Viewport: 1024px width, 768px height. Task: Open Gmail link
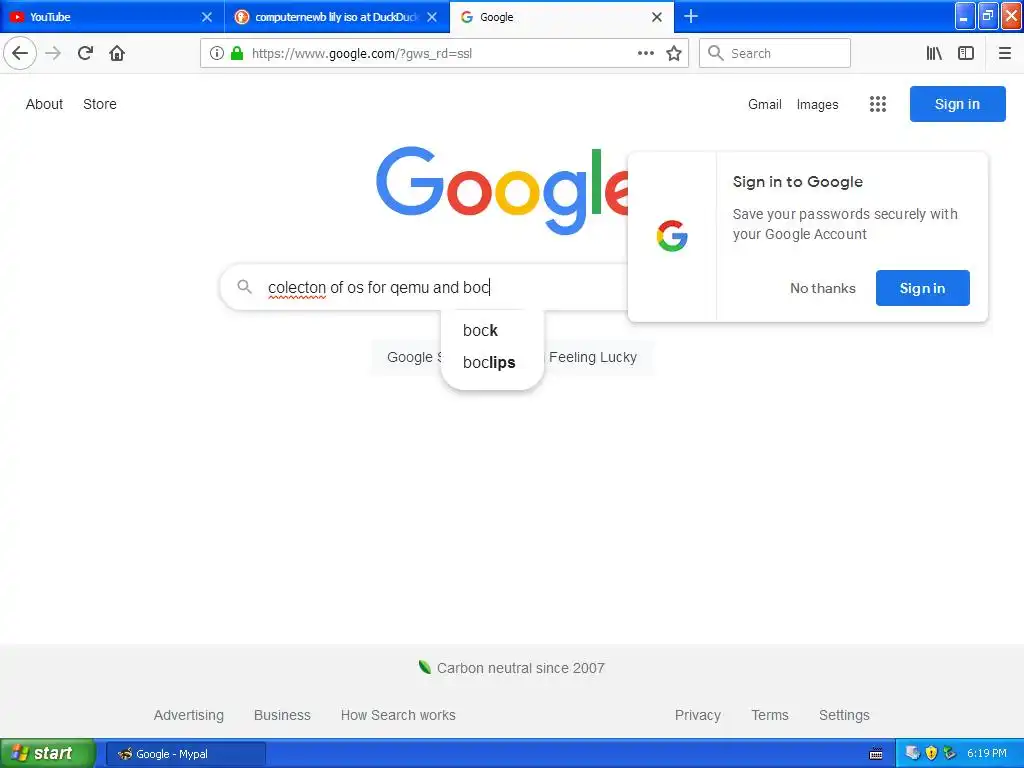(x=765, y=104)
